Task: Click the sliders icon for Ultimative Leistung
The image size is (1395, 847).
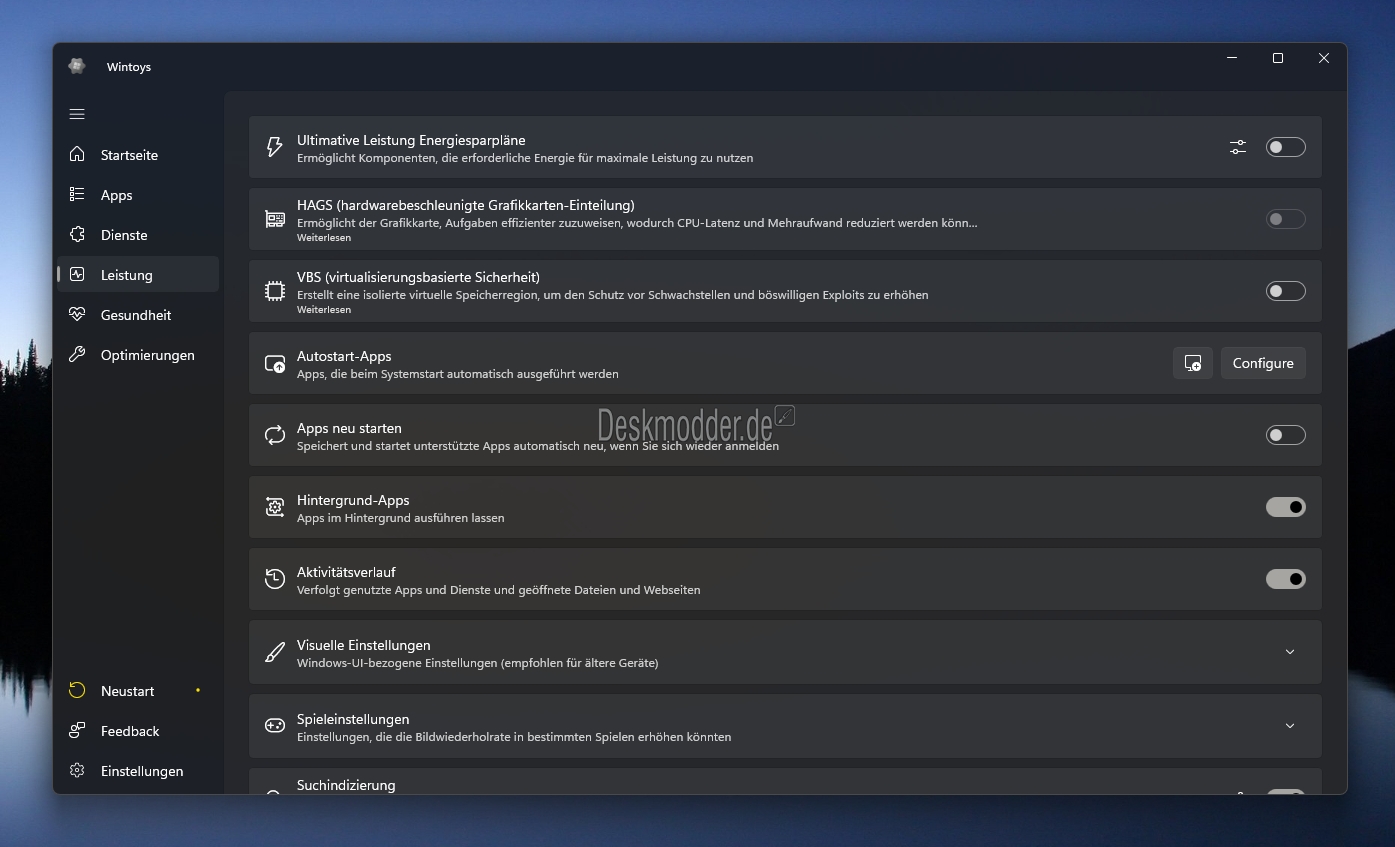Action: 1238,147
